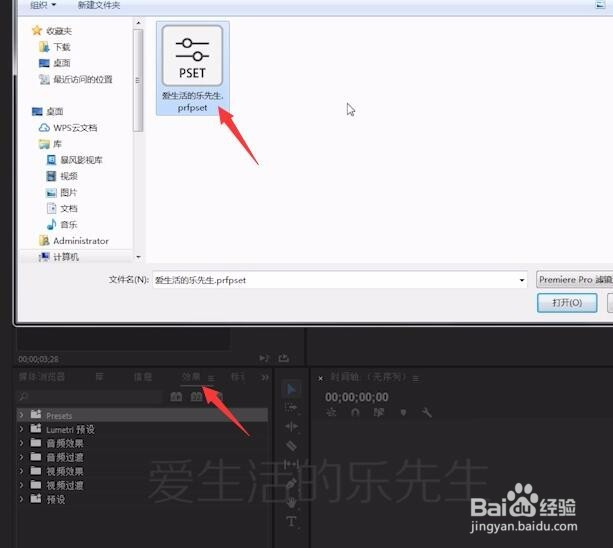Screen dimensions: 613x548
Task: Select the Ripple Edit tool
Action: 291,426
